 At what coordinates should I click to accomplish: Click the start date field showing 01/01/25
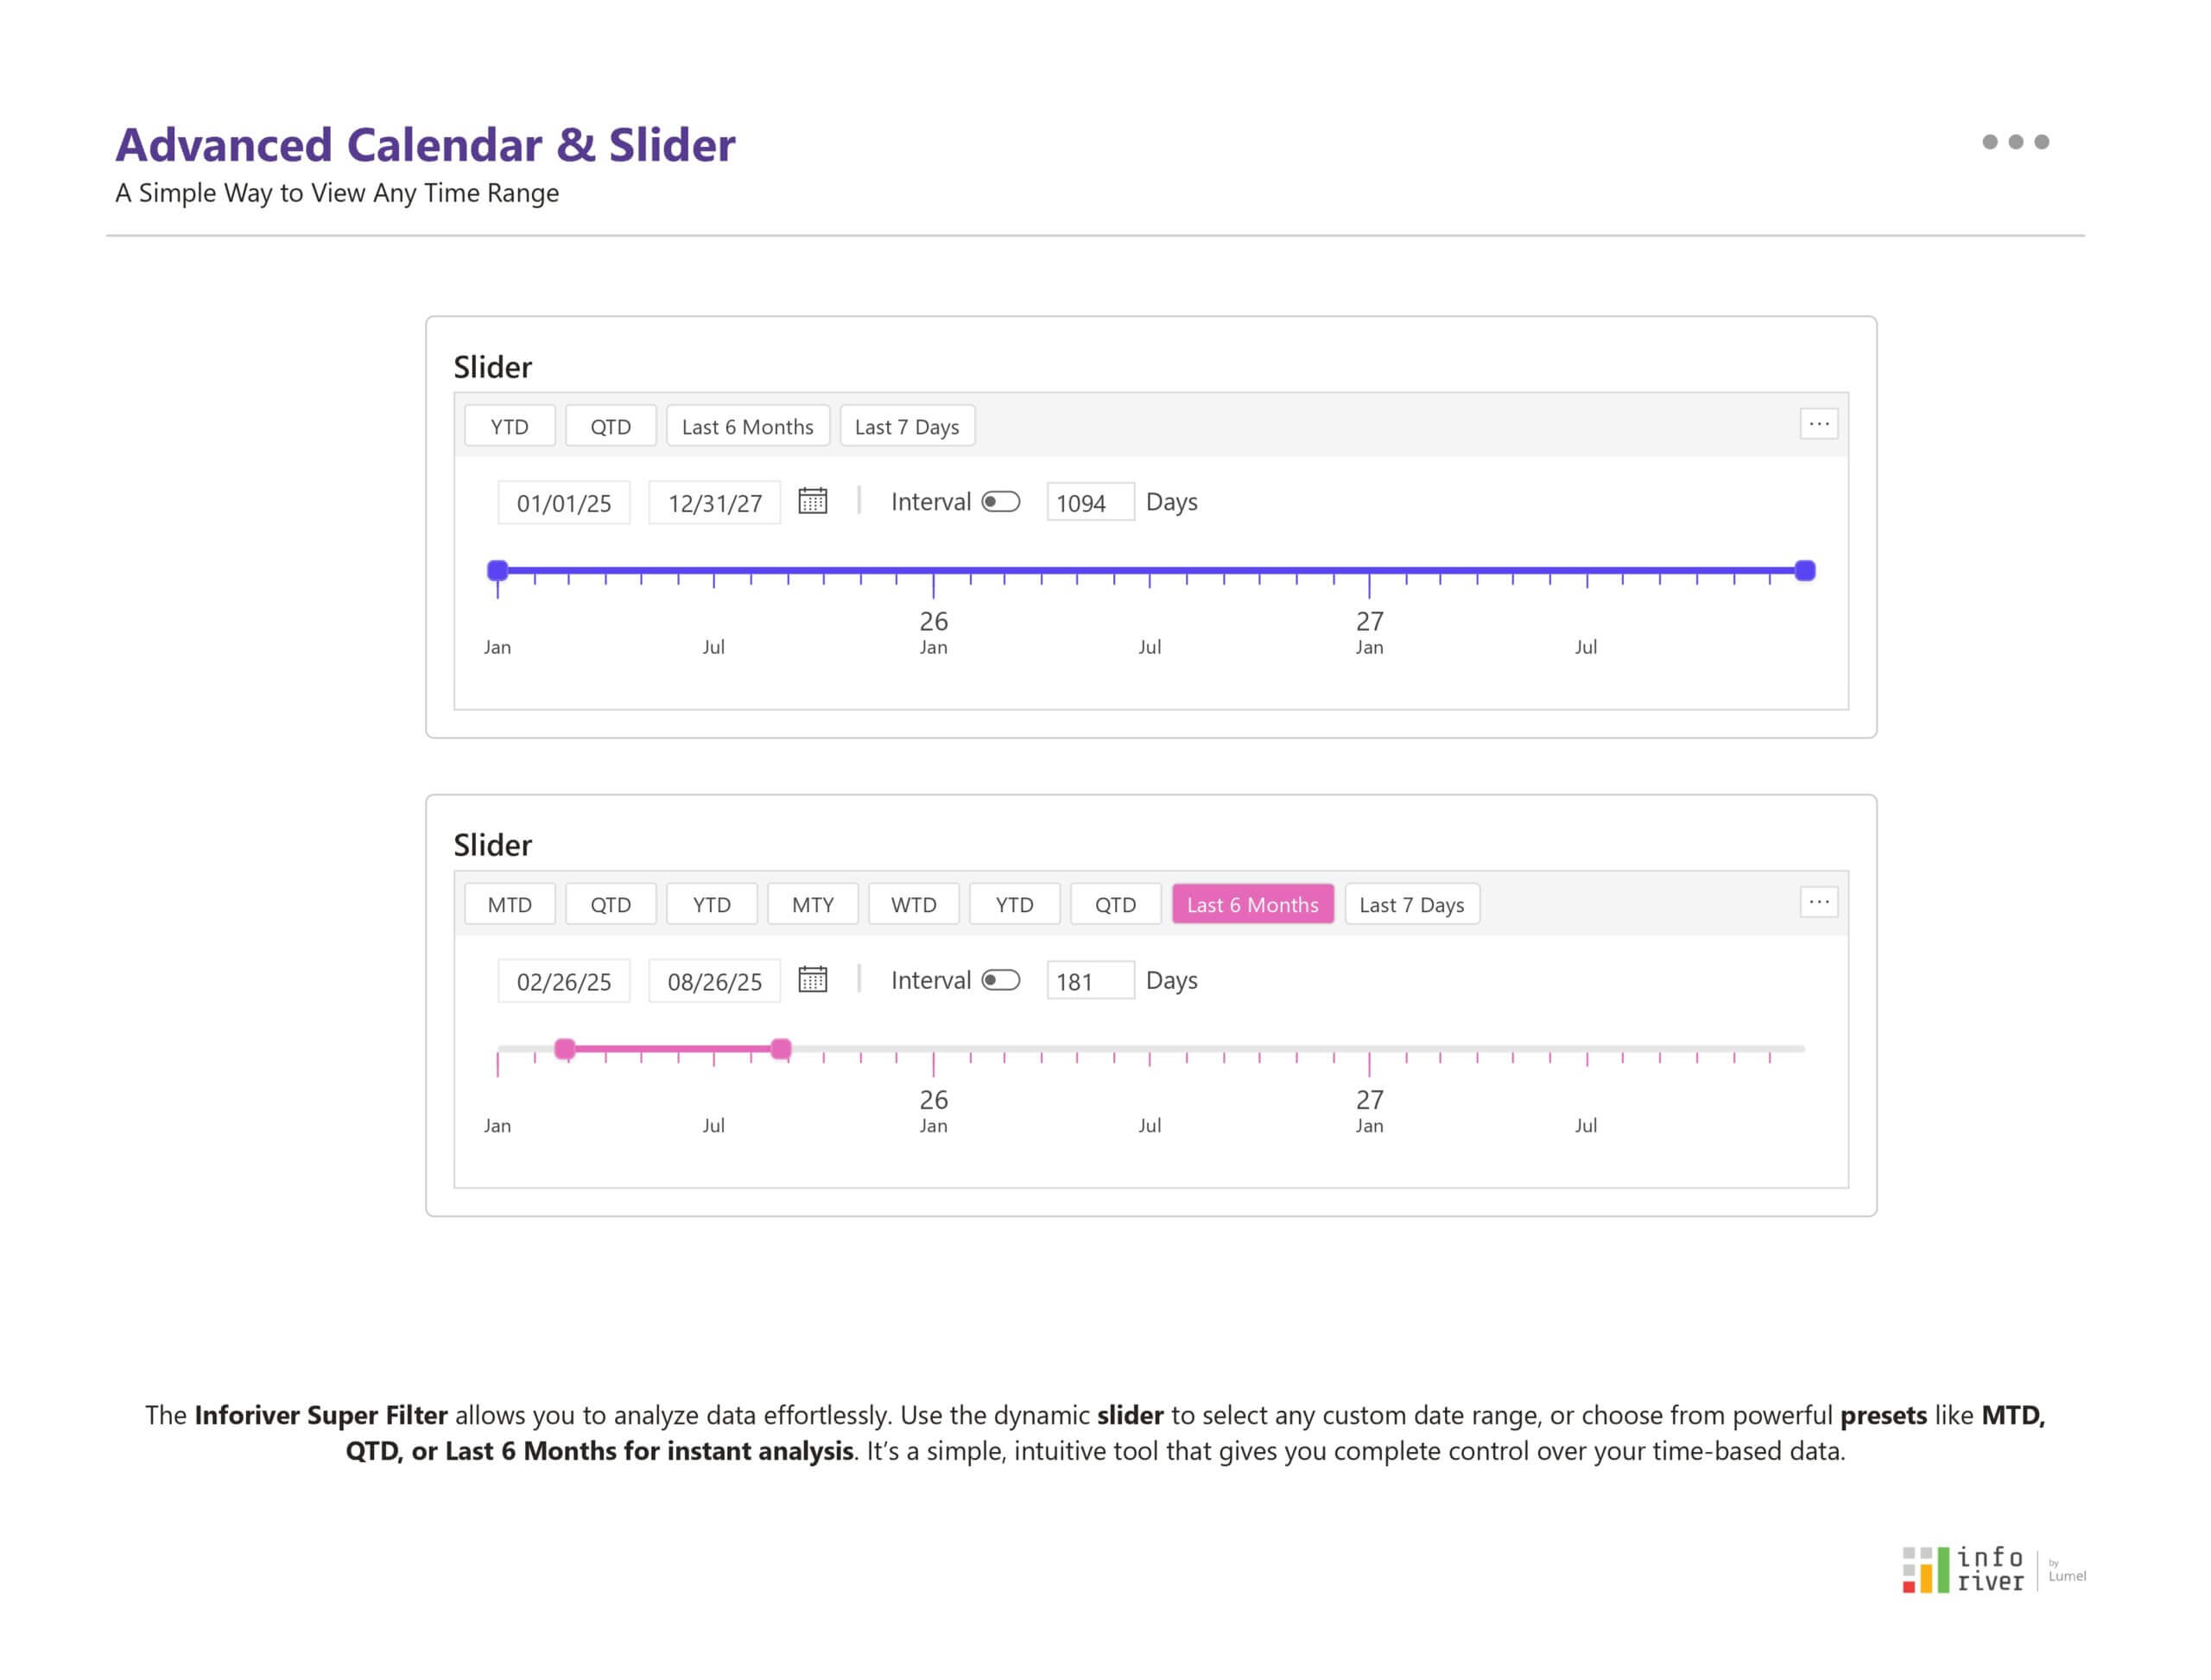pos(563,501)
